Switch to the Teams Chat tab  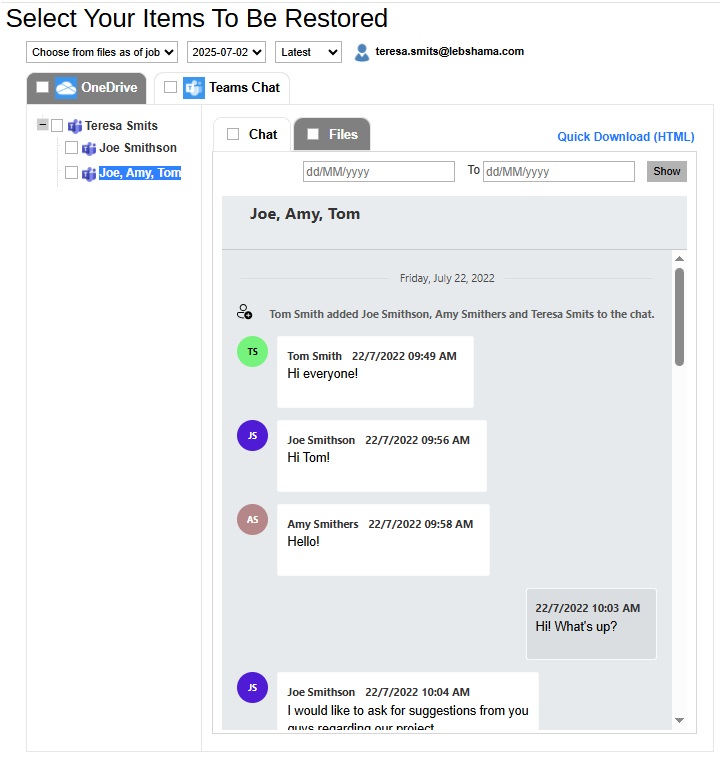coord(222,88)
